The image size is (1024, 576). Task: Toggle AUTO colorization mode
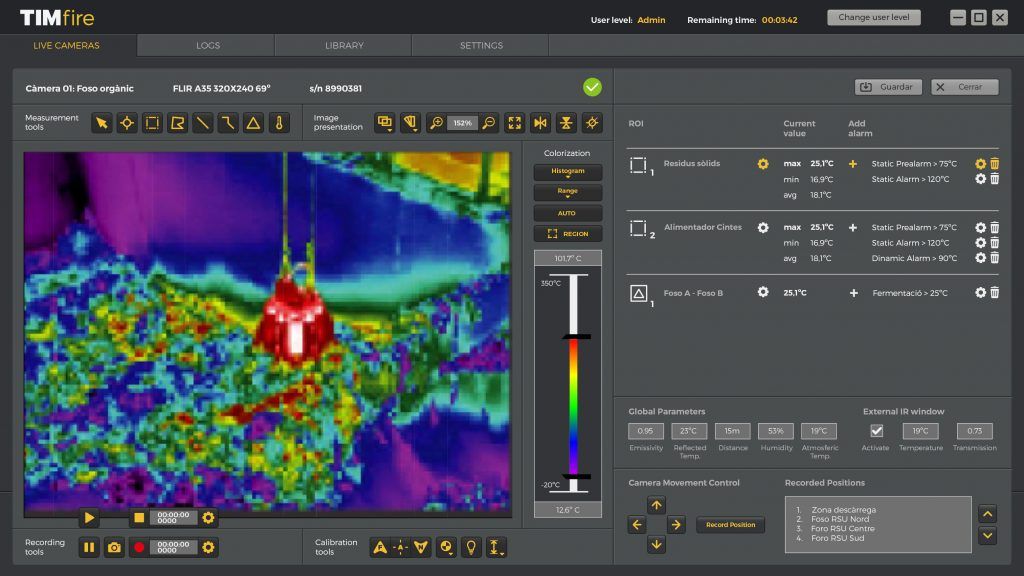[568, 213]
